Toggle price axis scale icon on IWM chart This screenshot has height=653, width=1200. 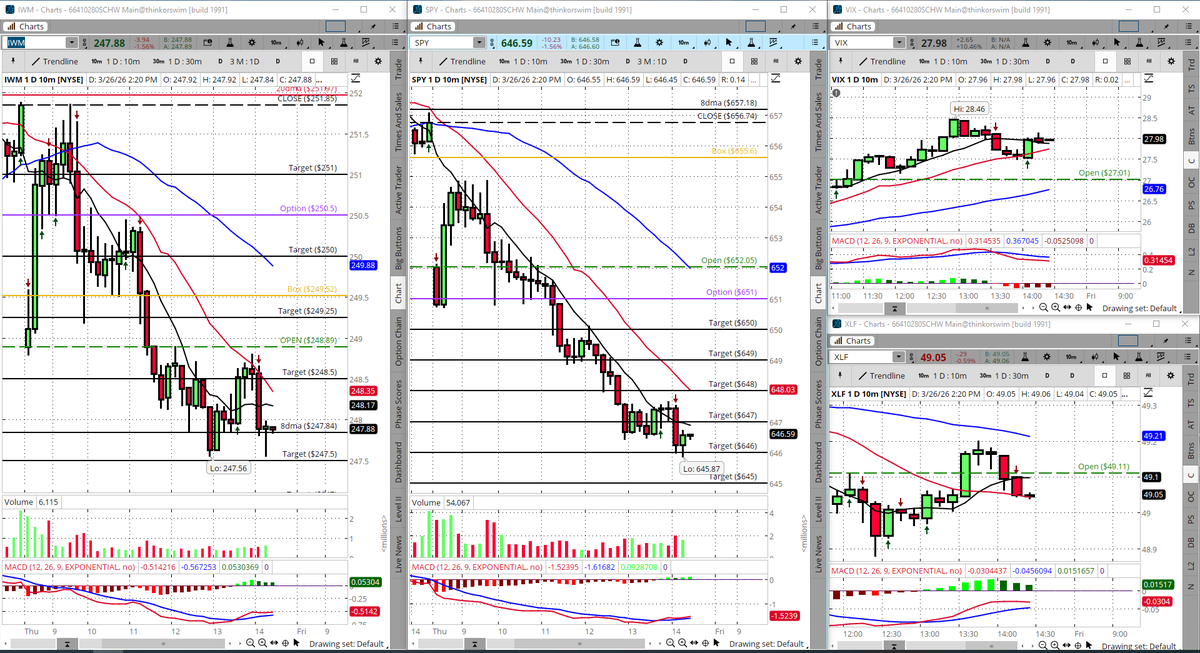(x=353, y=79)
